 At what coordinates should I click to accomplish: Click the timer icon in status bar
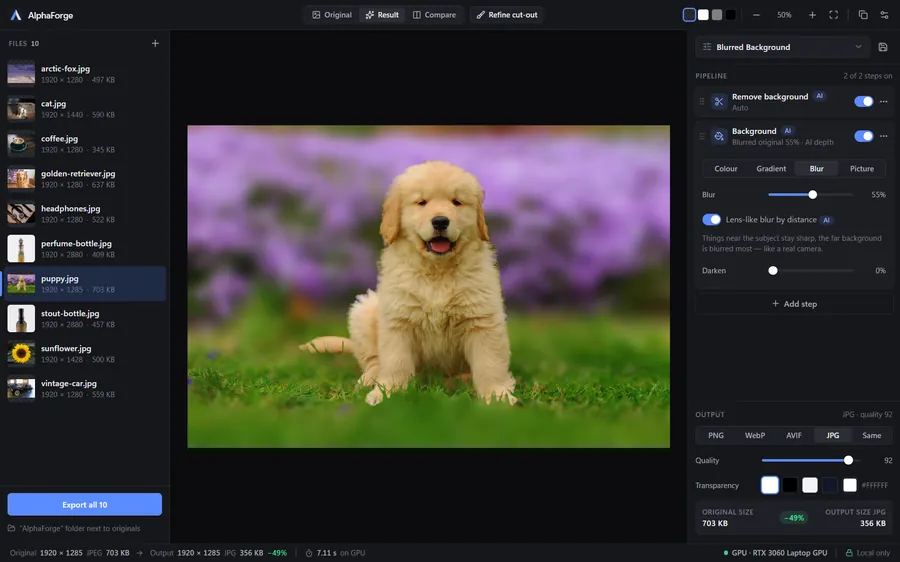pos(309,553)
